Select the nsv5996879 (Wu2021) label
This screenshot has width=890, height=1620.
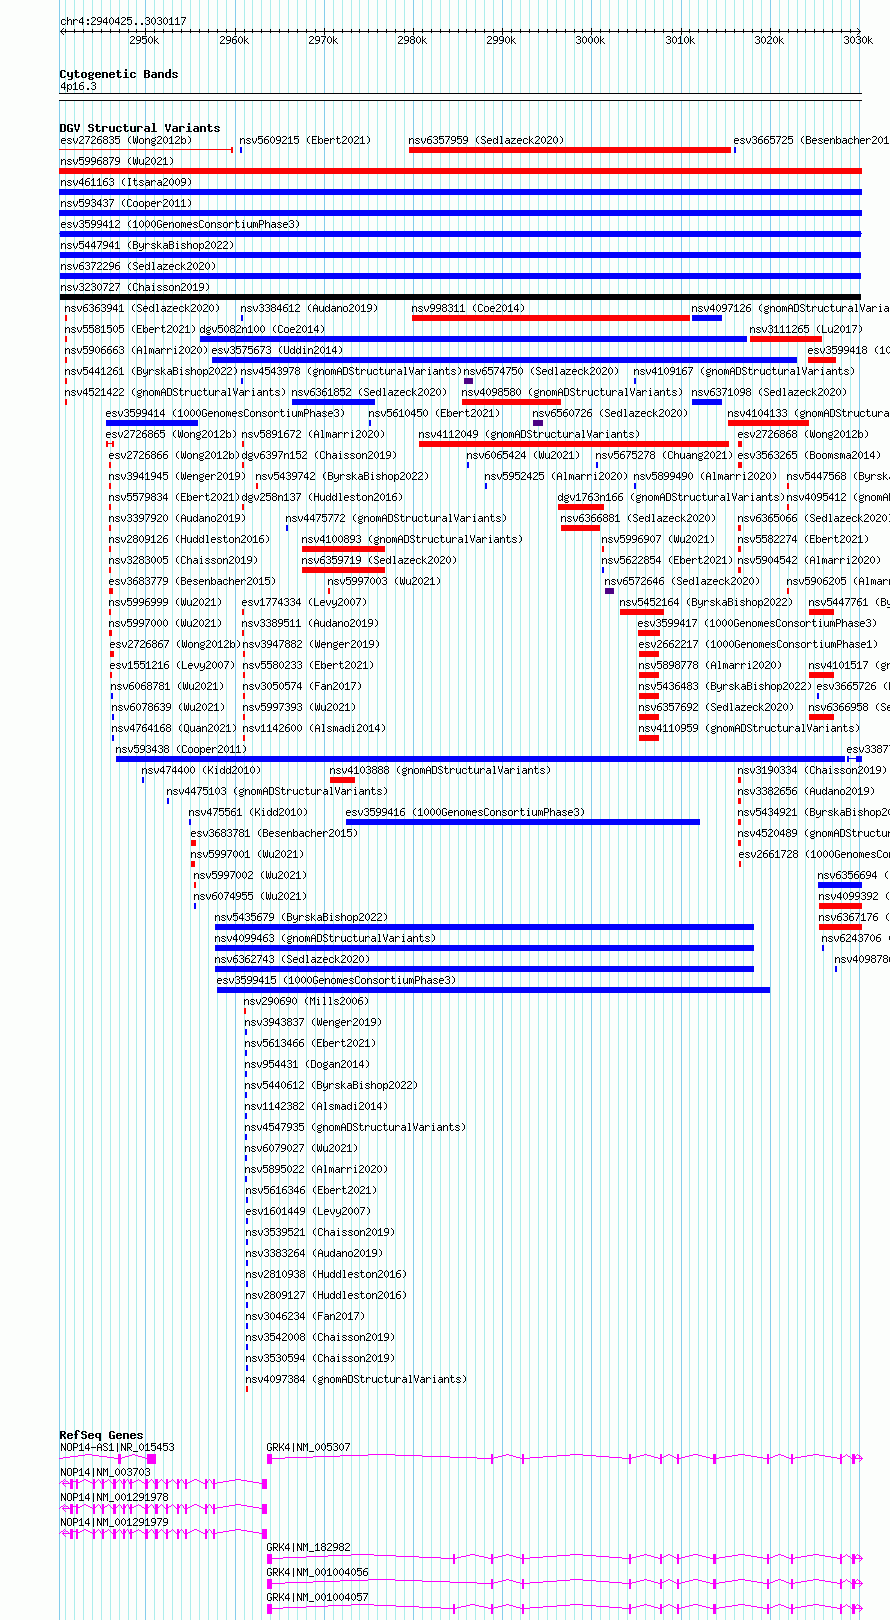tap(116, 162)
